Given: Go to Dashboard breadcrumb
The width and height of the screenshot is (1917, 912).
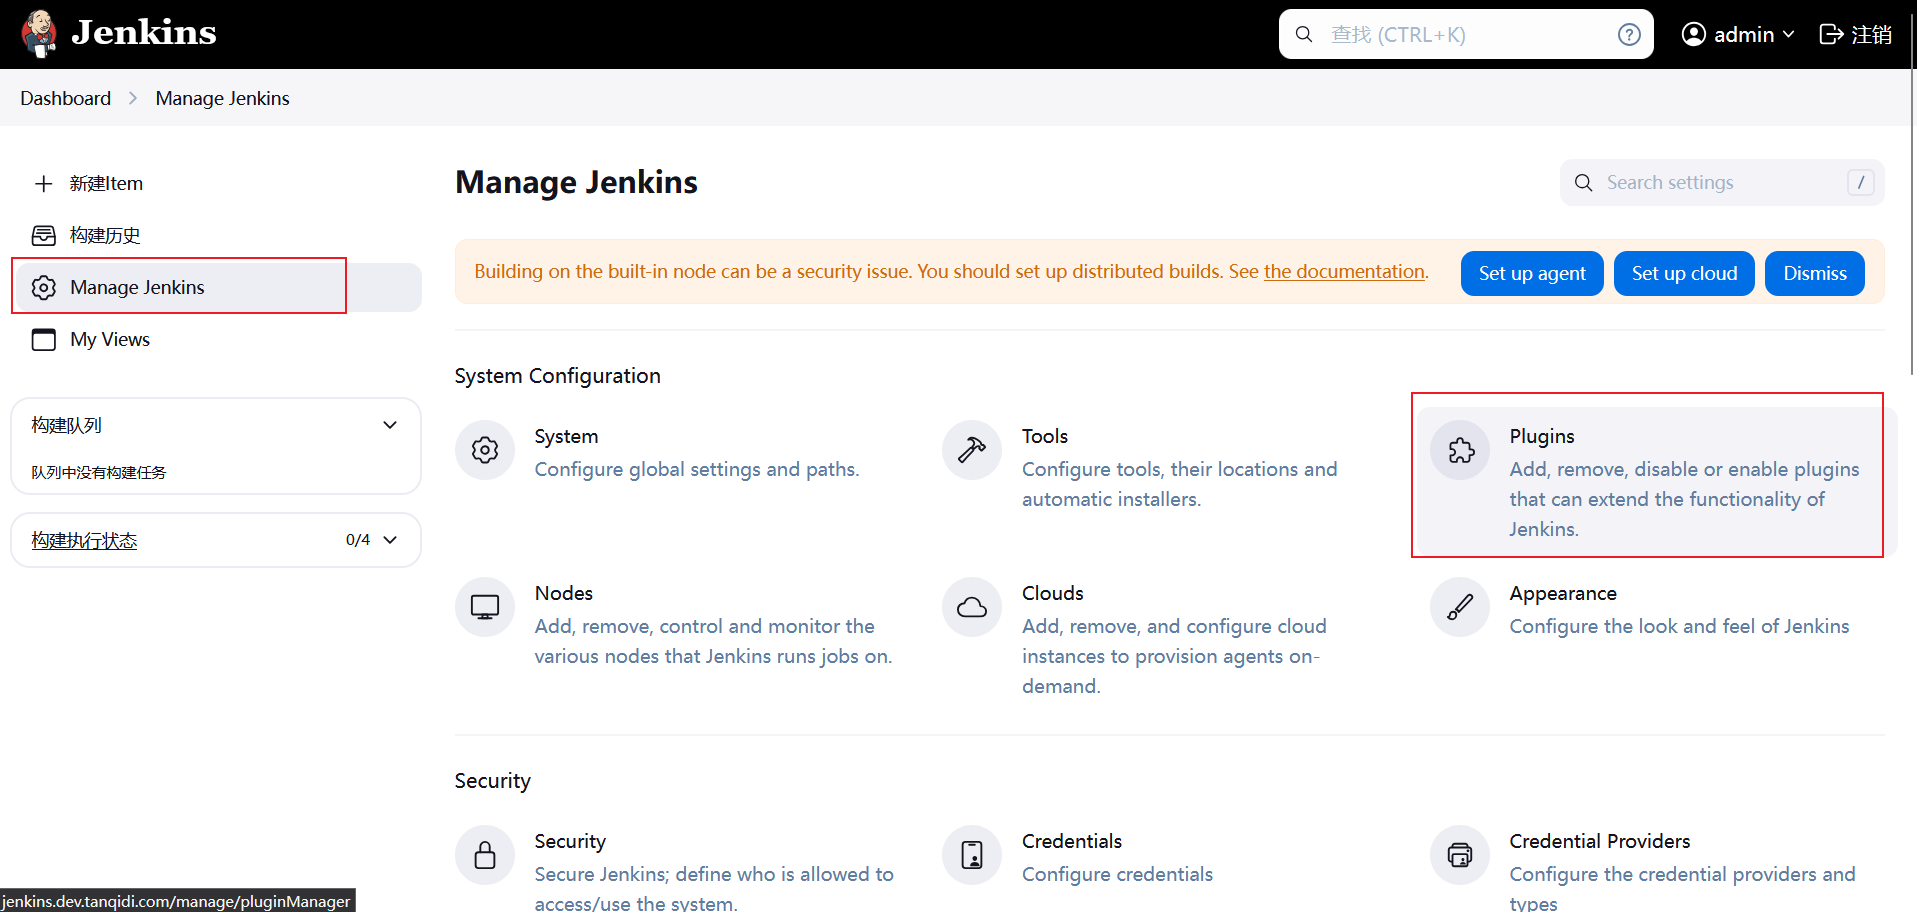Looking at the screenshot, I should [x=66, y=98].
